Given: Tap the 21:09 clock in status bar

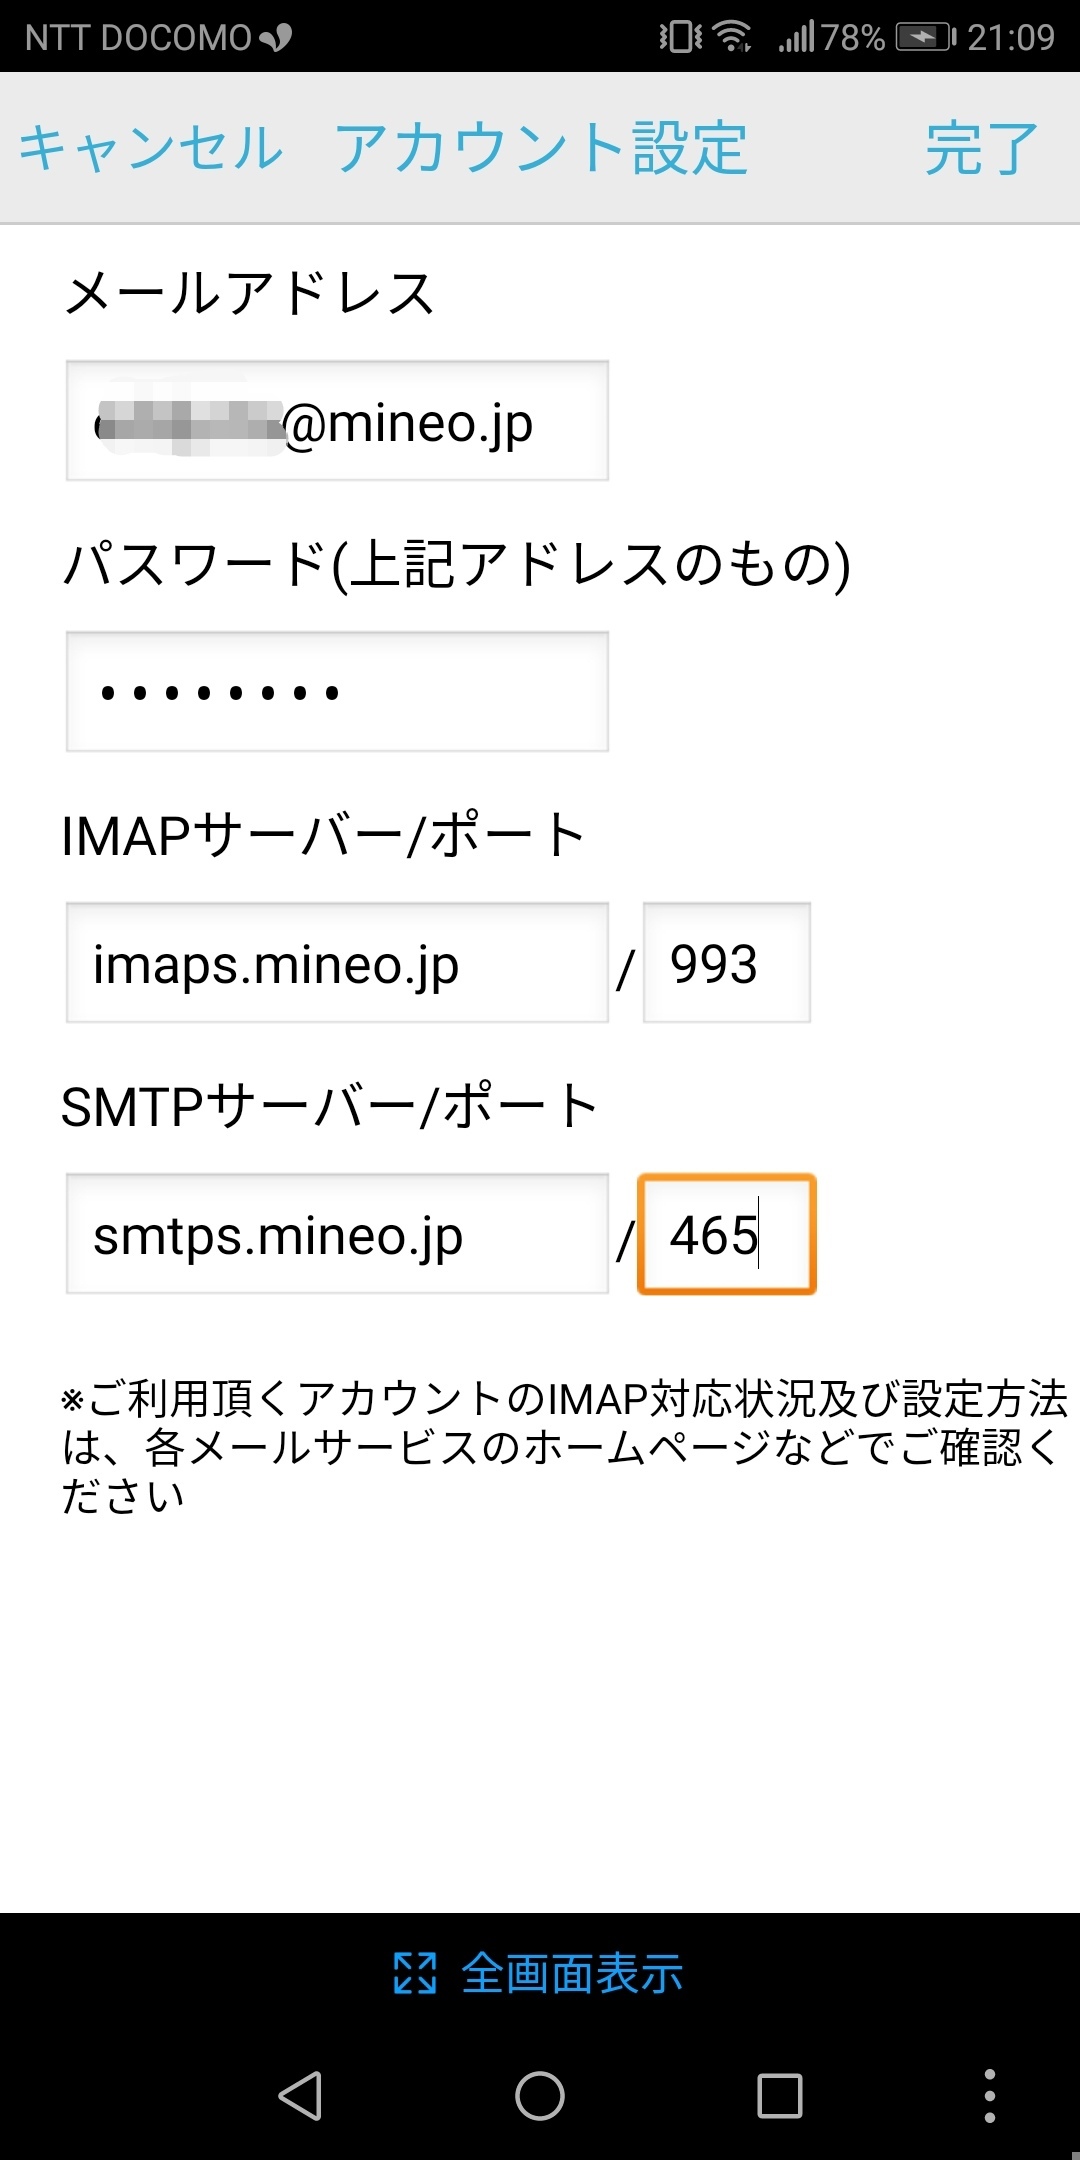Looking at the screenshot, I should point(1010,37).
